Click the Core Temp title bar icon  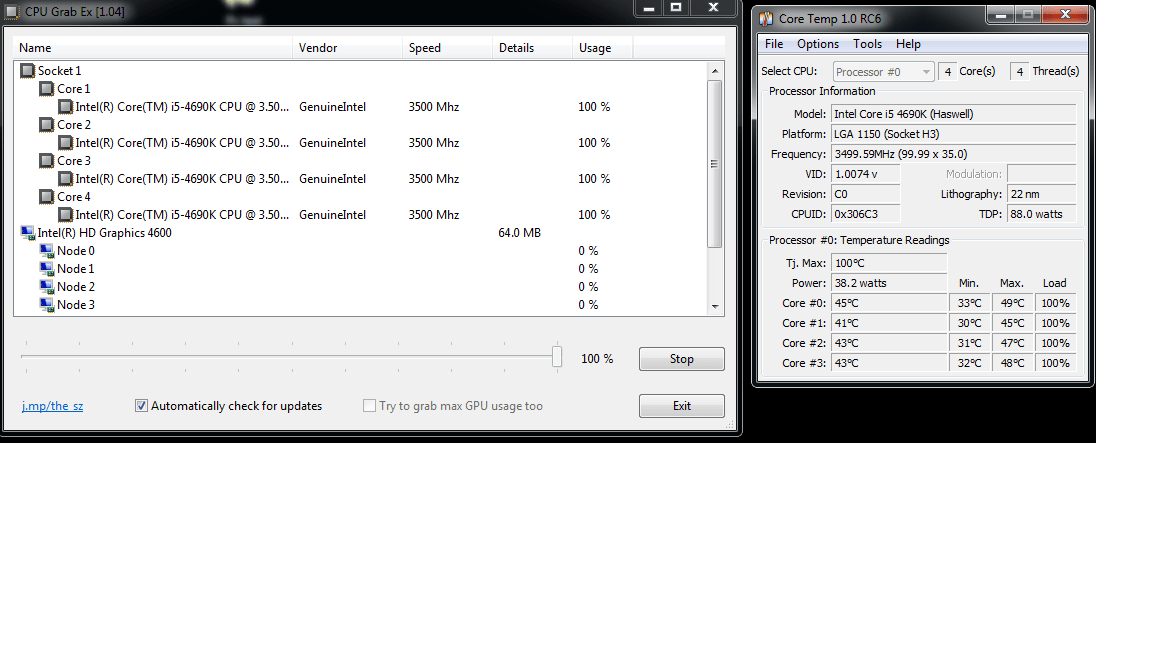click(766, 18)
